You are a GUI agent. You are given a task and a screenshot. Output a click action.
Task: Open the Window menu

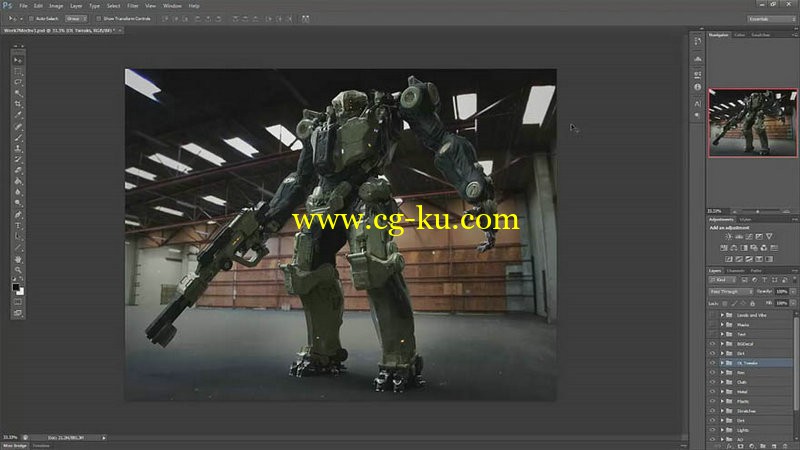click(x=172, y=6)
